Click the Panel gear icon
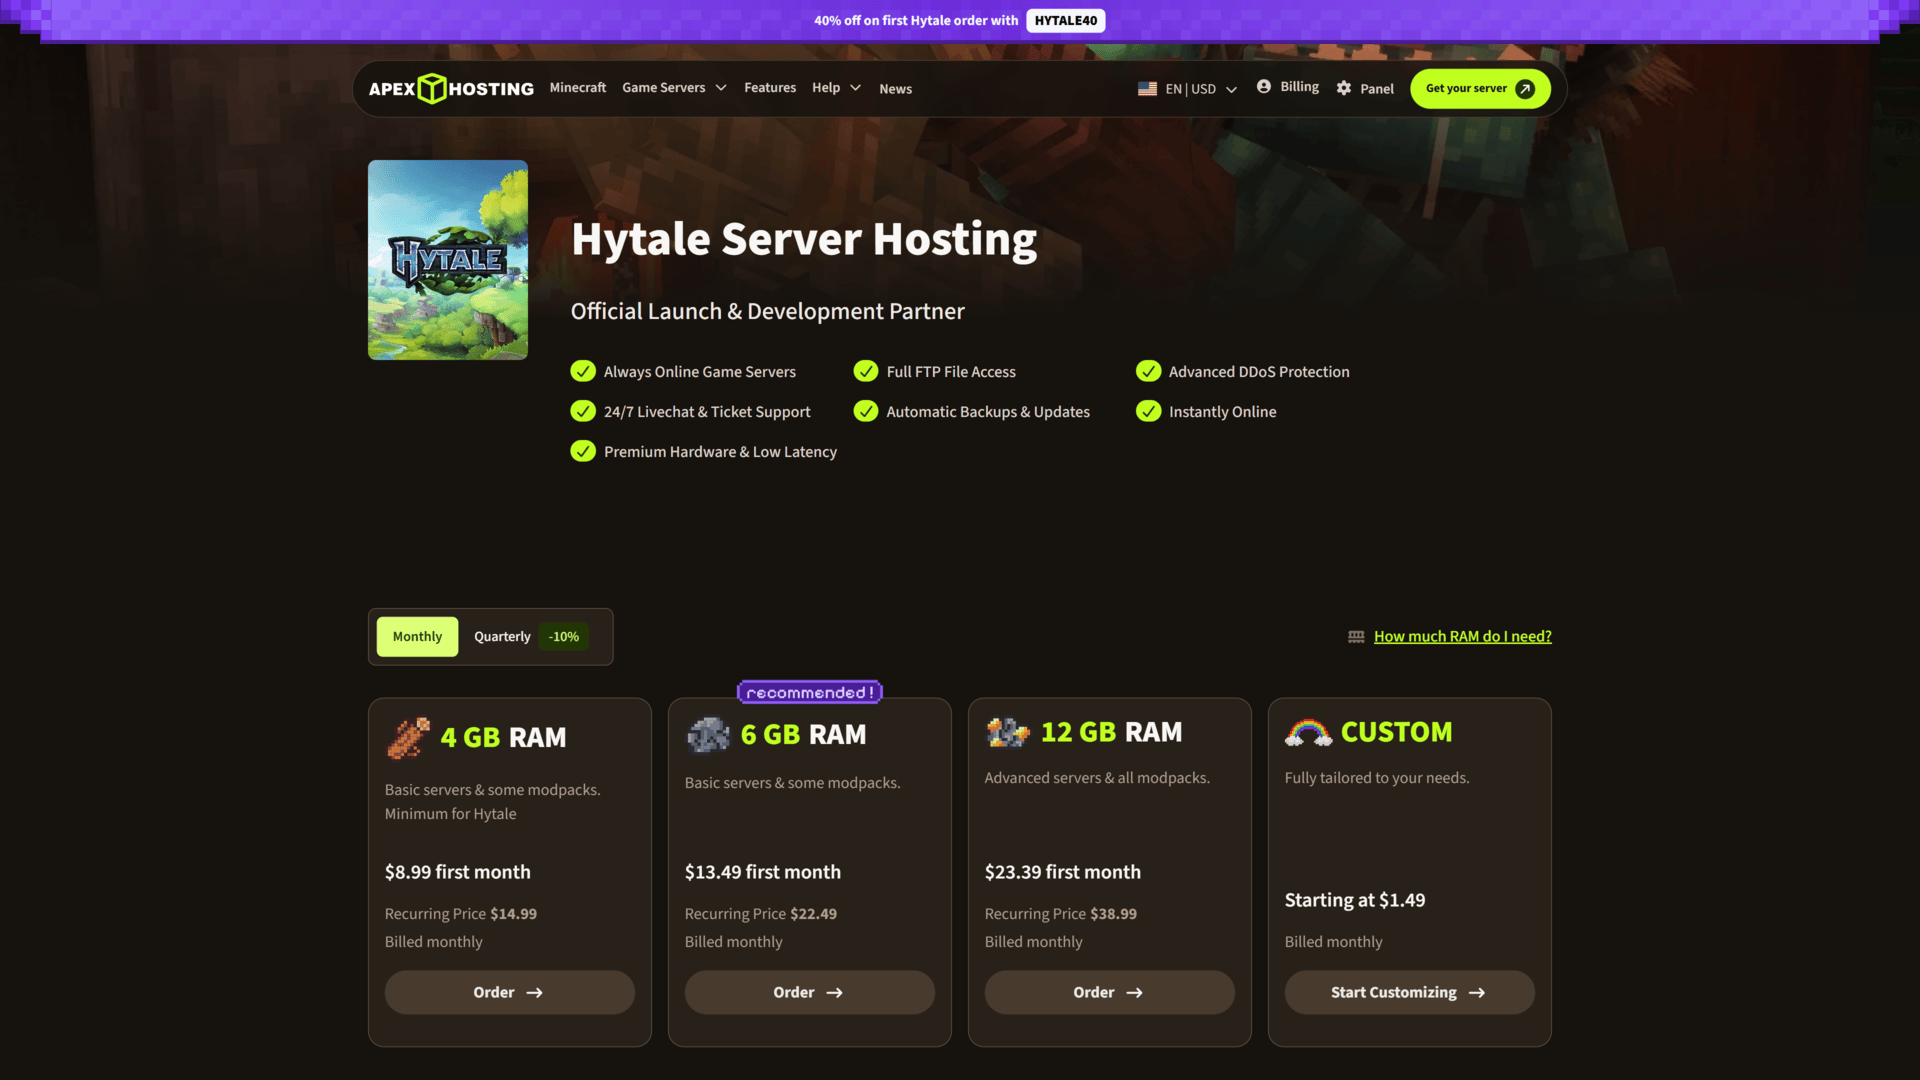The width and height of the screenshot is (1920, 1080). click(x=1344, y=88)
